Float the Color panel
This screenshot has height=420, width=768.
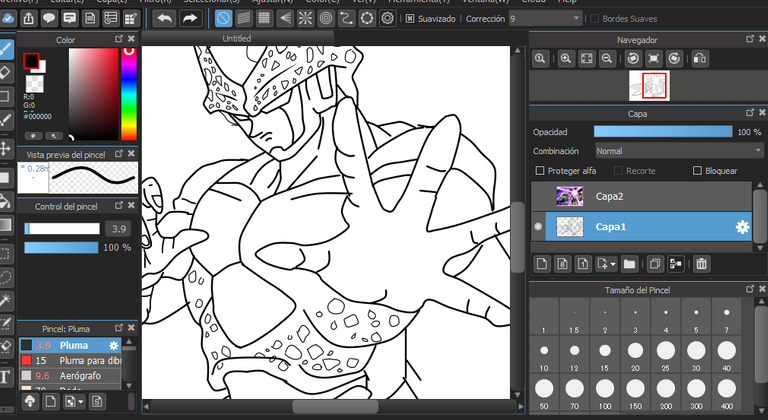click(119, 39)
